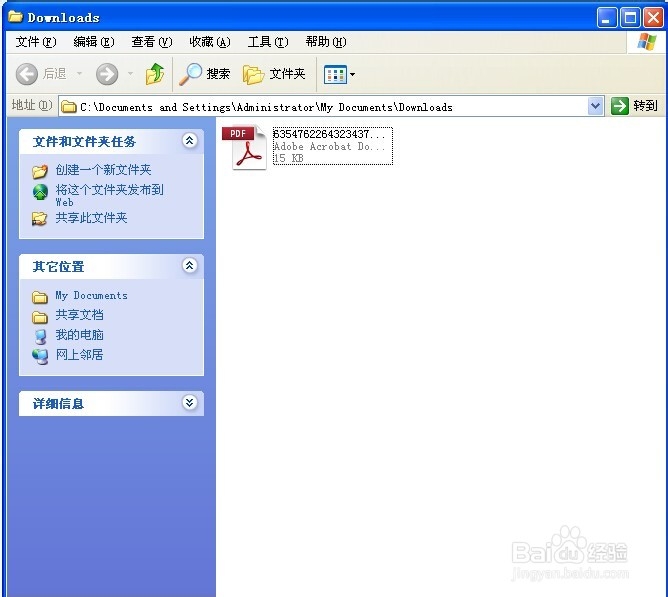Click the Downloads folder icon in title bar
Screen dimensions: 668x597
[15, 17]
